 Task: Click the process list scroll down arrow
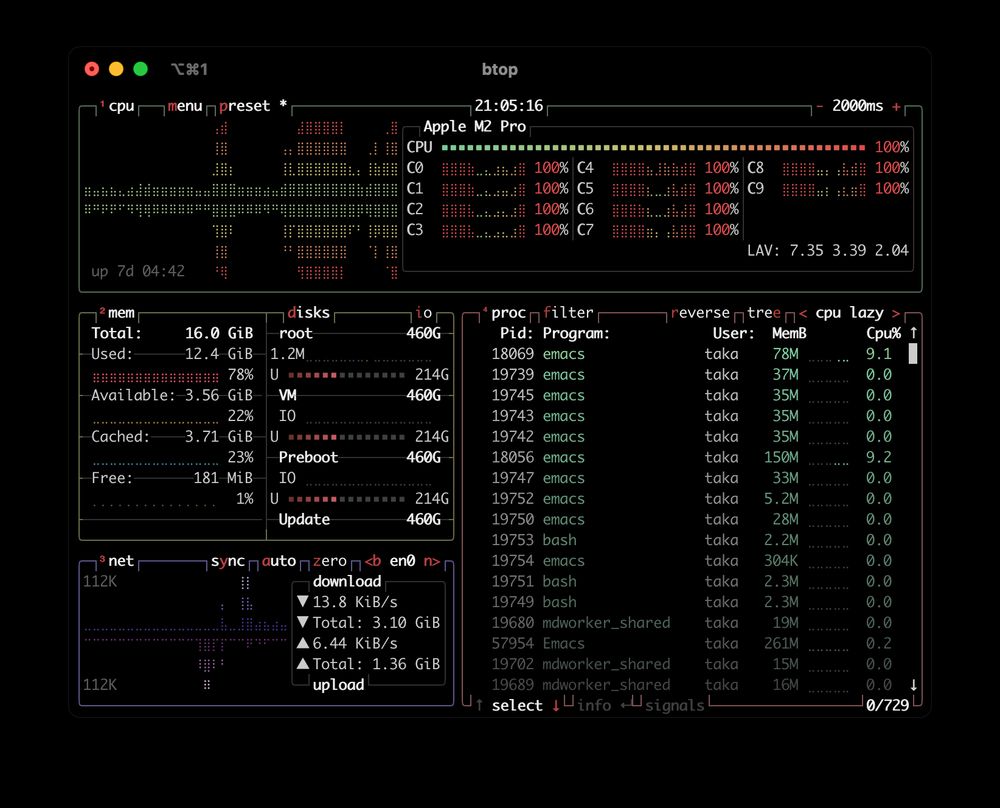click(x=913, y=685)
